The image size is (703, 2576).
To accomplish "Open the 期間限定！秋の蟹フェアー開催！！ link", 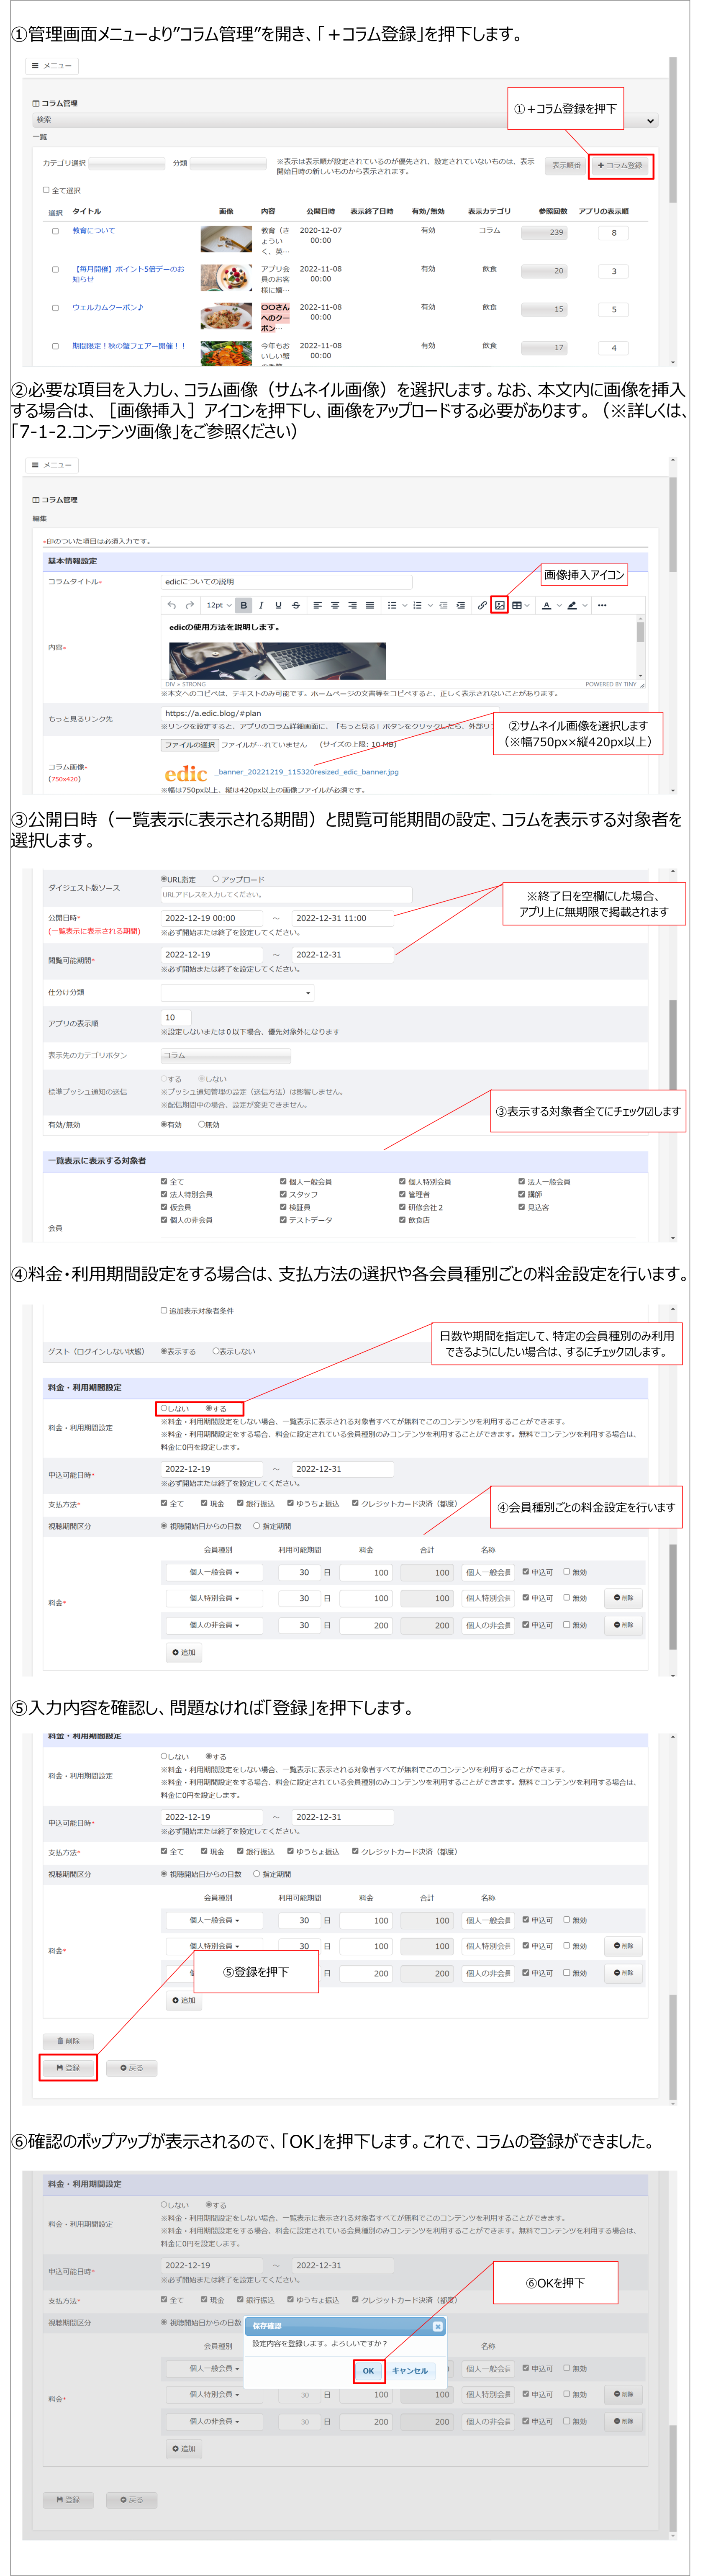I will pyautogui.click(x=129, y=346).
